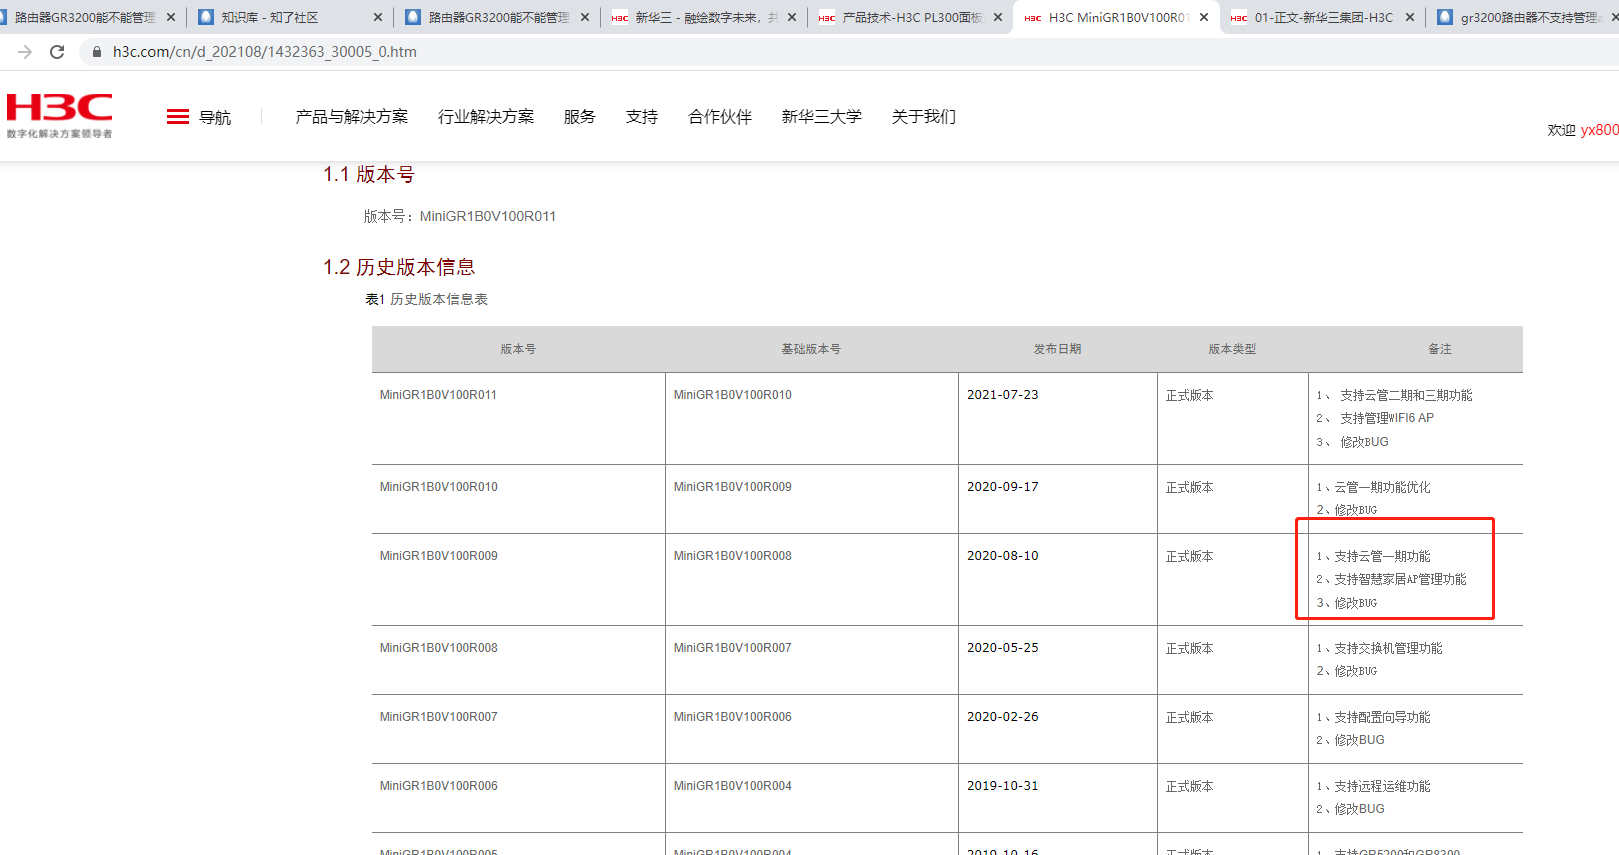Close the 新华三 - 融绘数字未来 tab
The height and width of the screenshot is (855, 1619).
coord(792,17)
